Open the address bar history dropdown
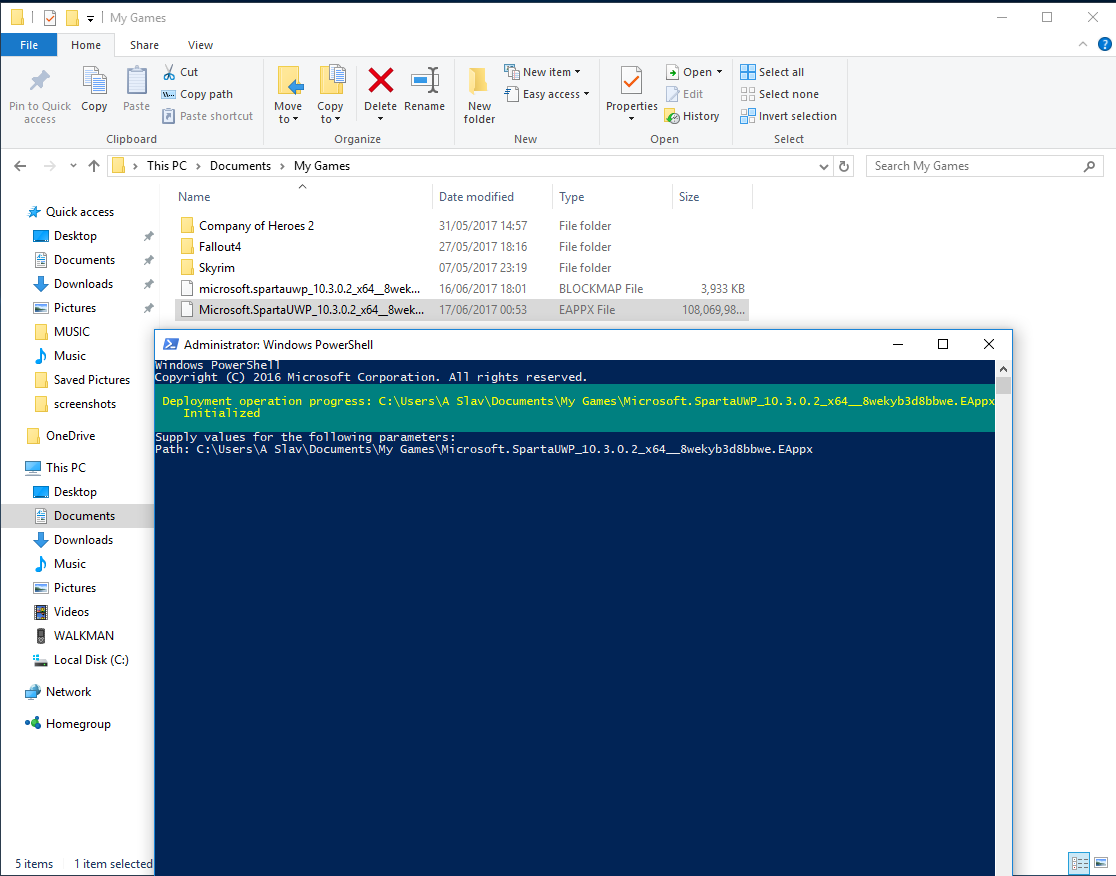 pyautogui.click(x=824, y=166)
